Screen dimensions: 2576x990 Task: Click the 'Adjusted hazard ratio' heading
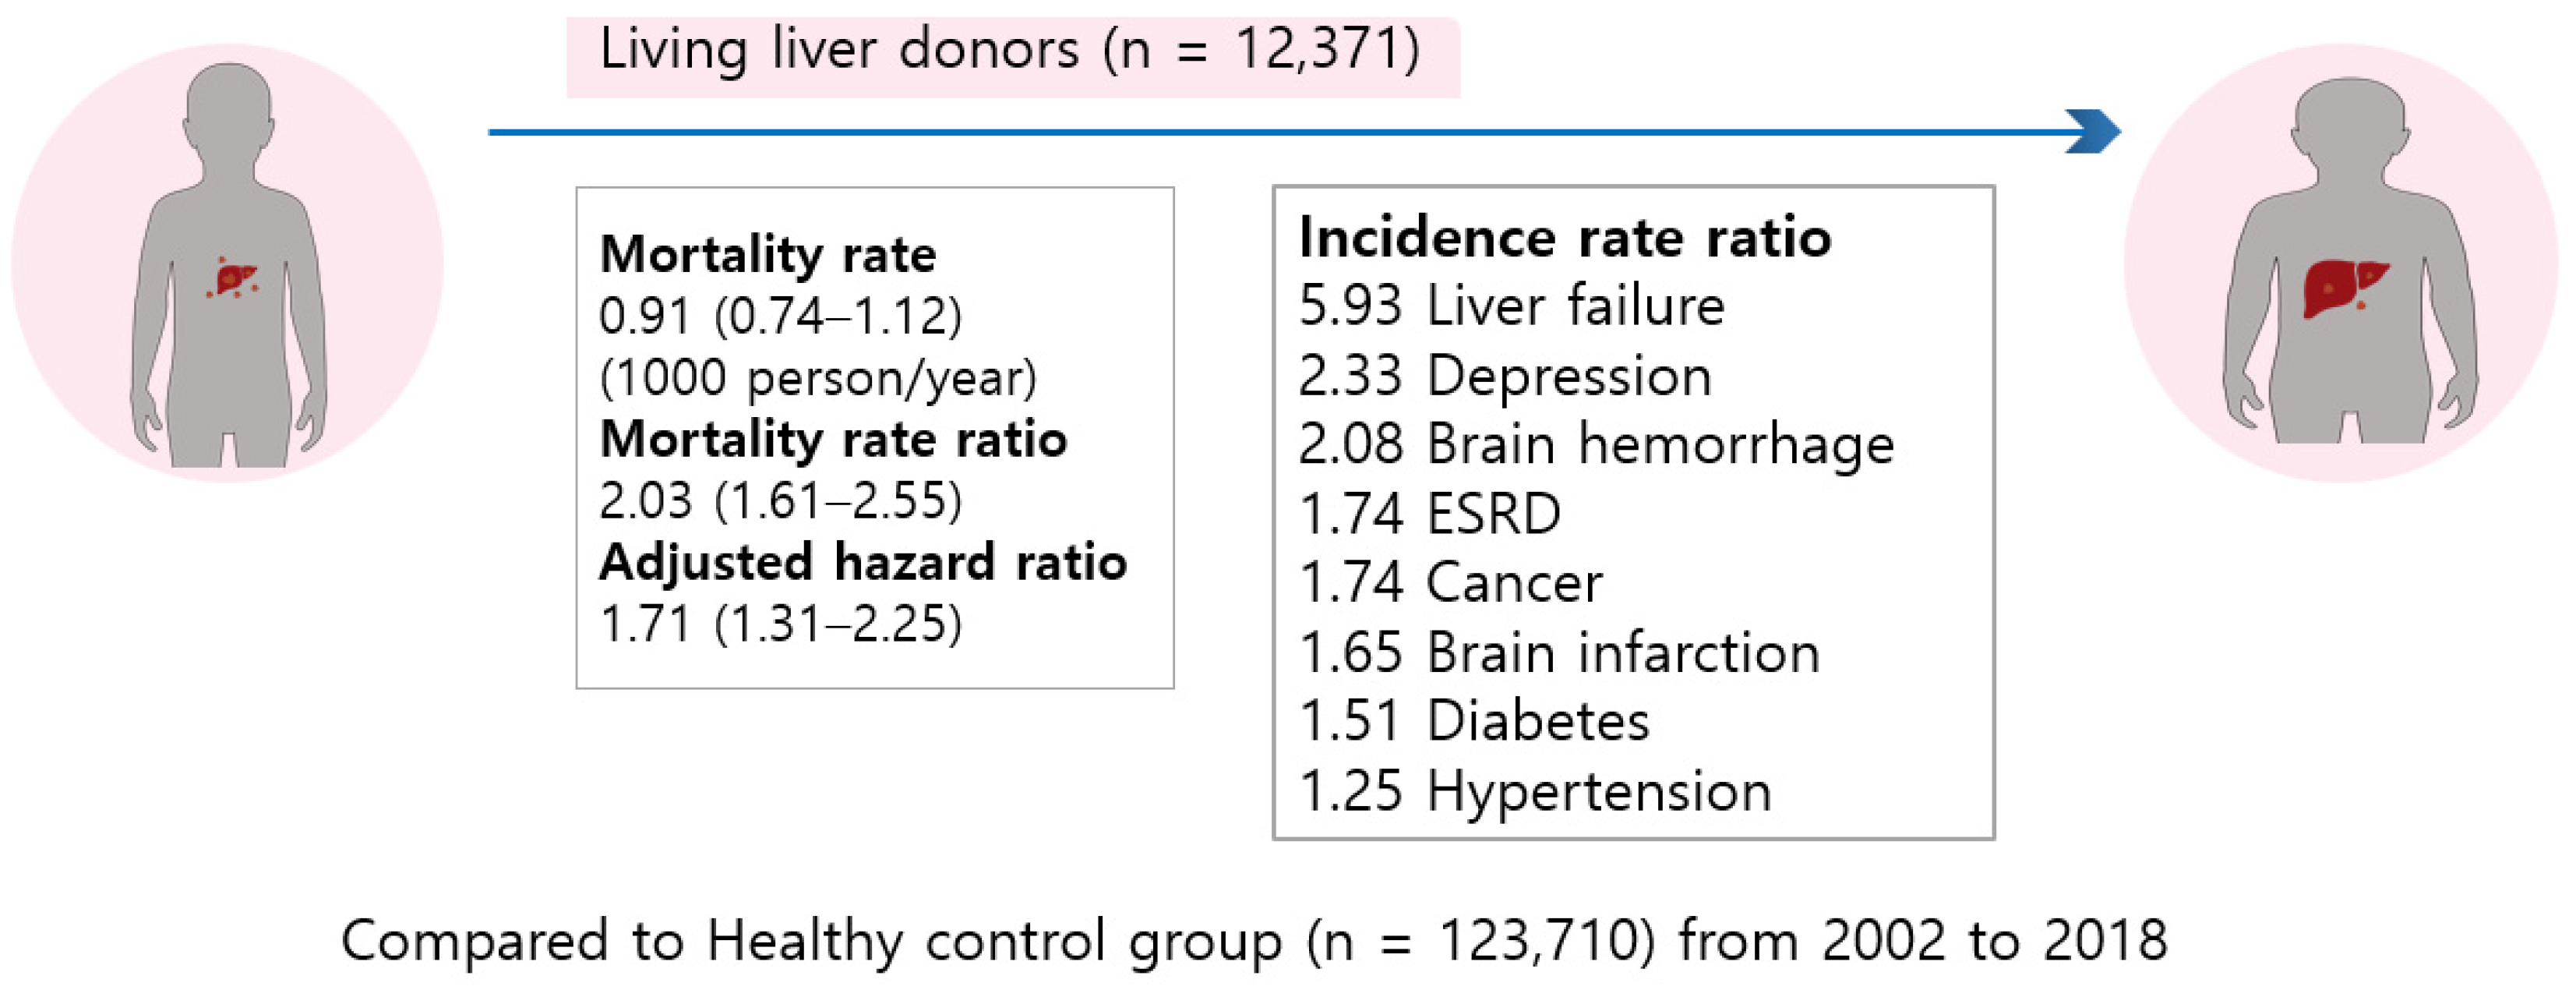click(x=863, y=562)
